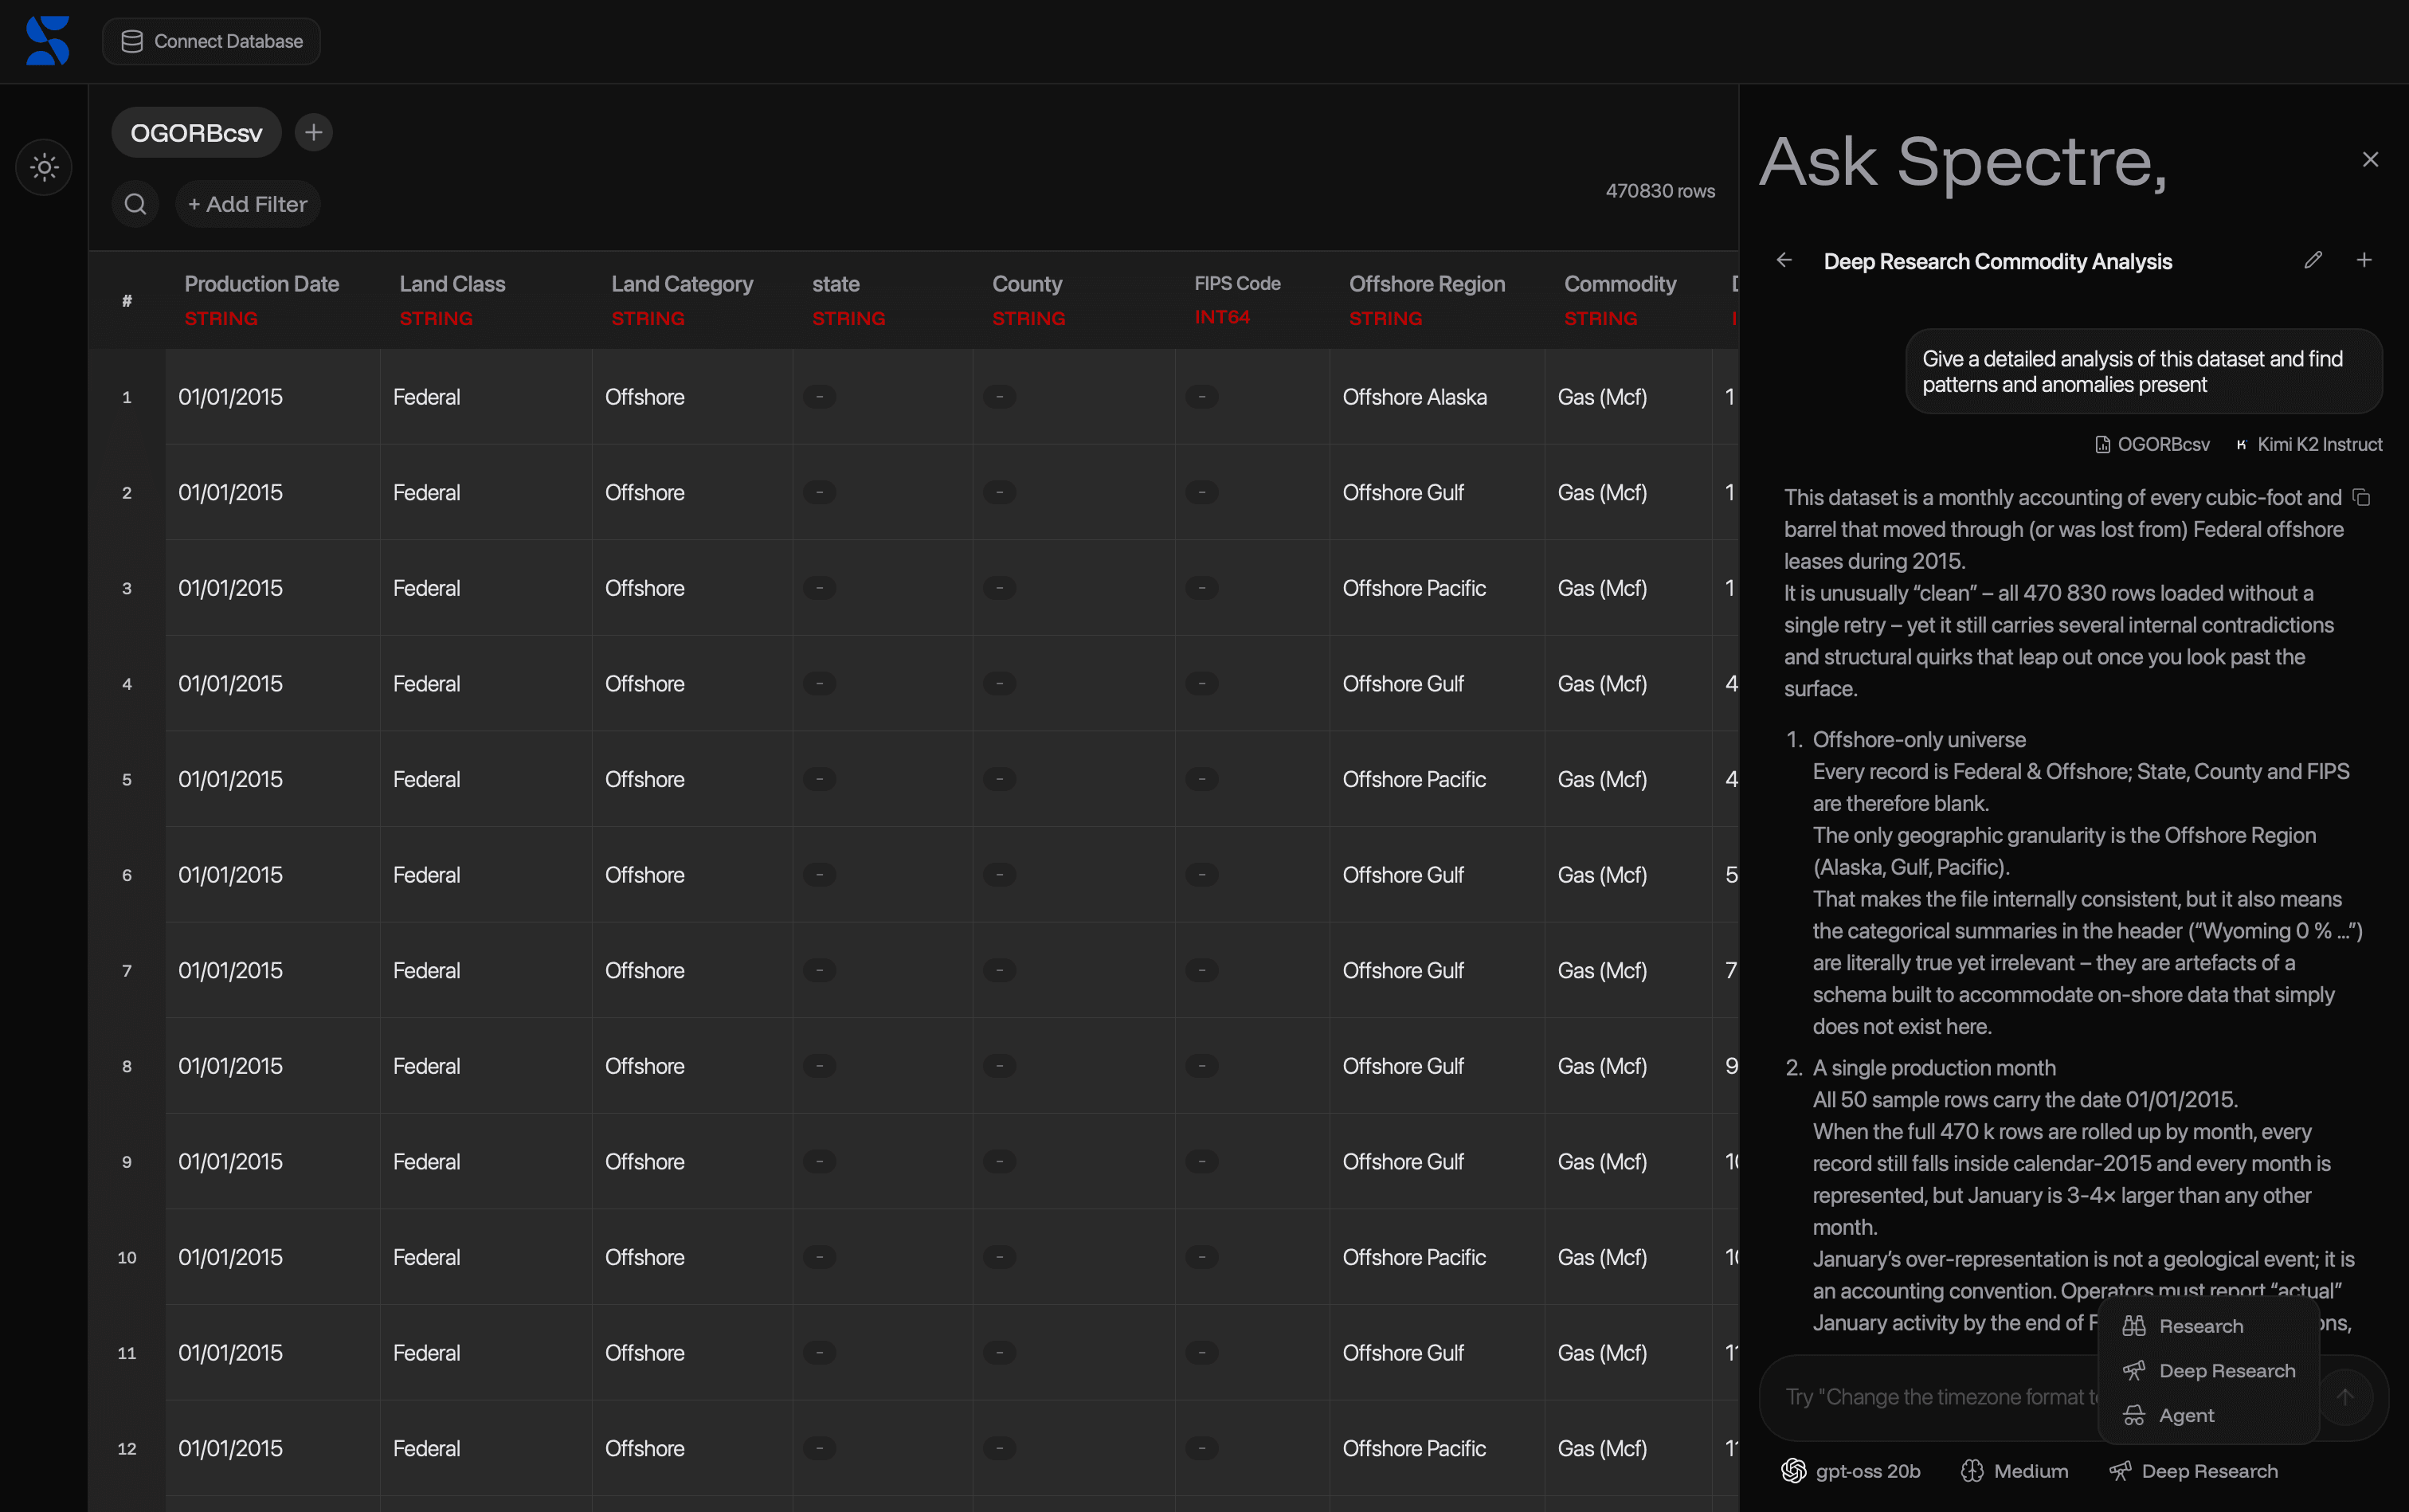Copy the response with copy icon
This screenshot has height=1512, width=2409.
[x=2361, y=498]
